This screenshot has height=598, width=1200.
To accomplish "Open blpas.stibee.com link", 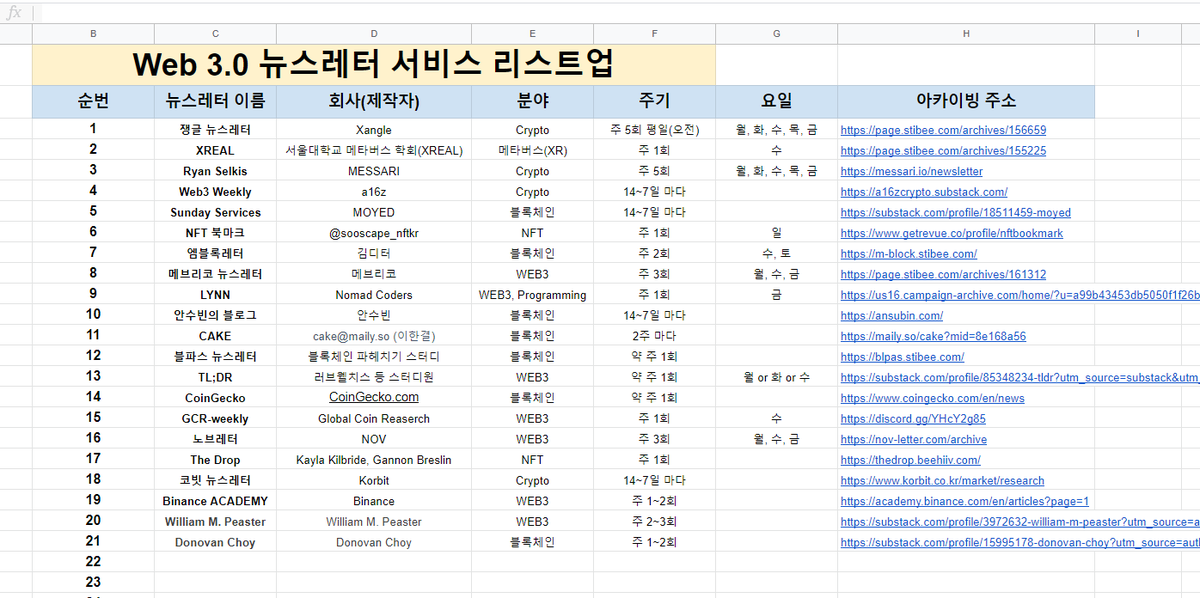I will pos(902,357).
